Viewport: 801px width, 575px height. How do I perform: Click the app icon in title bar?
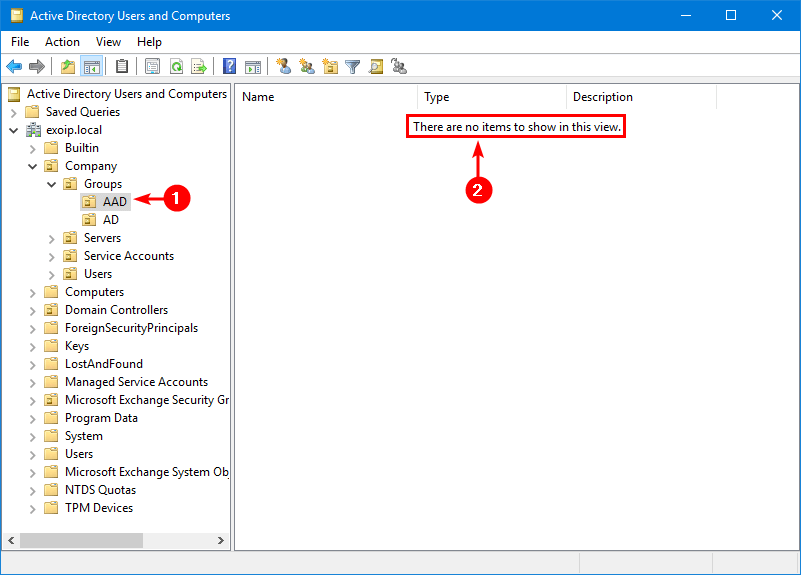click(x=17, y=15)
